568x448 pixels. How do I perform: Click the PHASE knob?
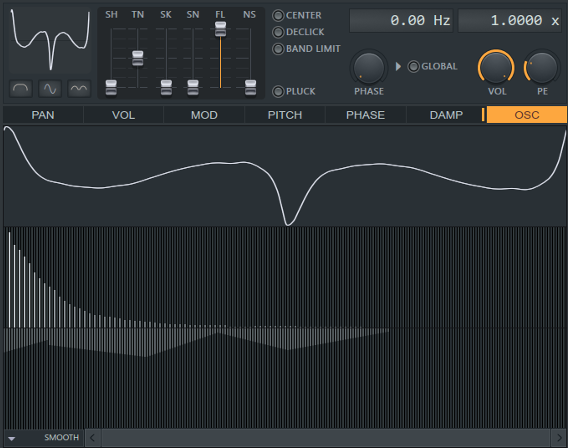pyautogui.click(x=369, y=67)
